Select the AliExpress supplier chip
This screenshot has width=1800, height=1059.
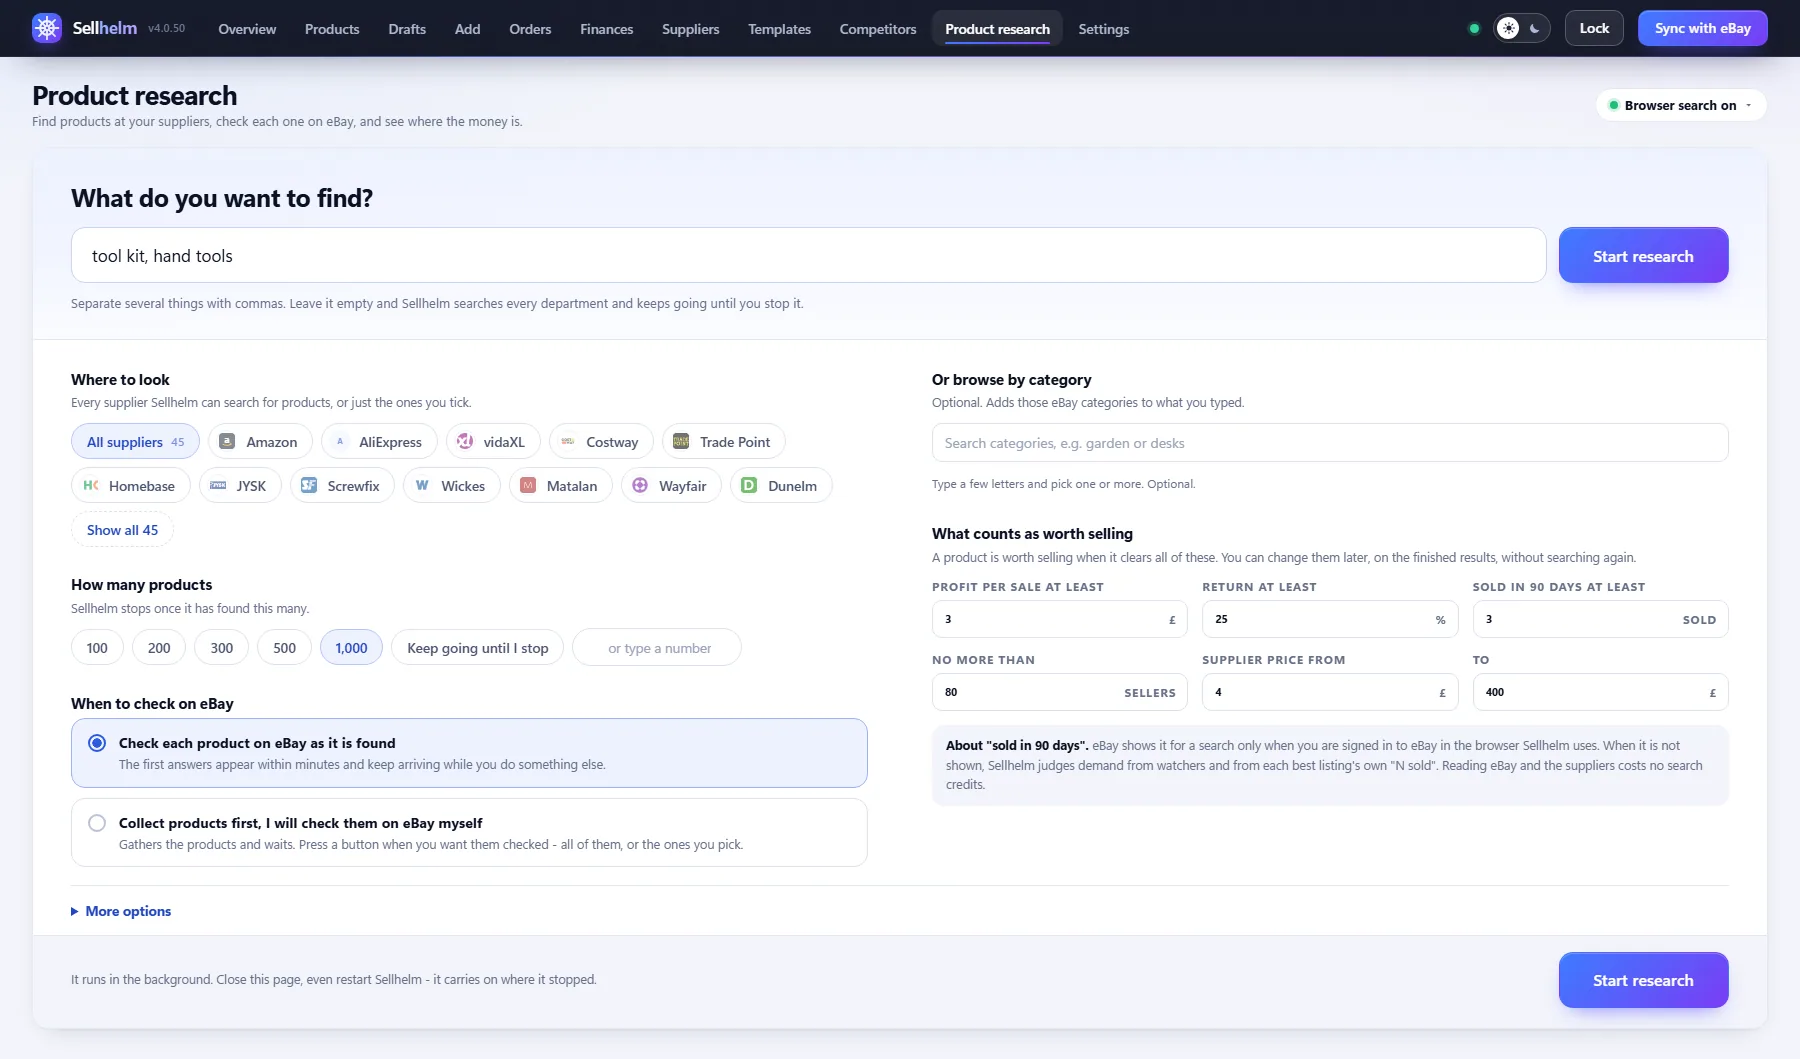[379, 442]
